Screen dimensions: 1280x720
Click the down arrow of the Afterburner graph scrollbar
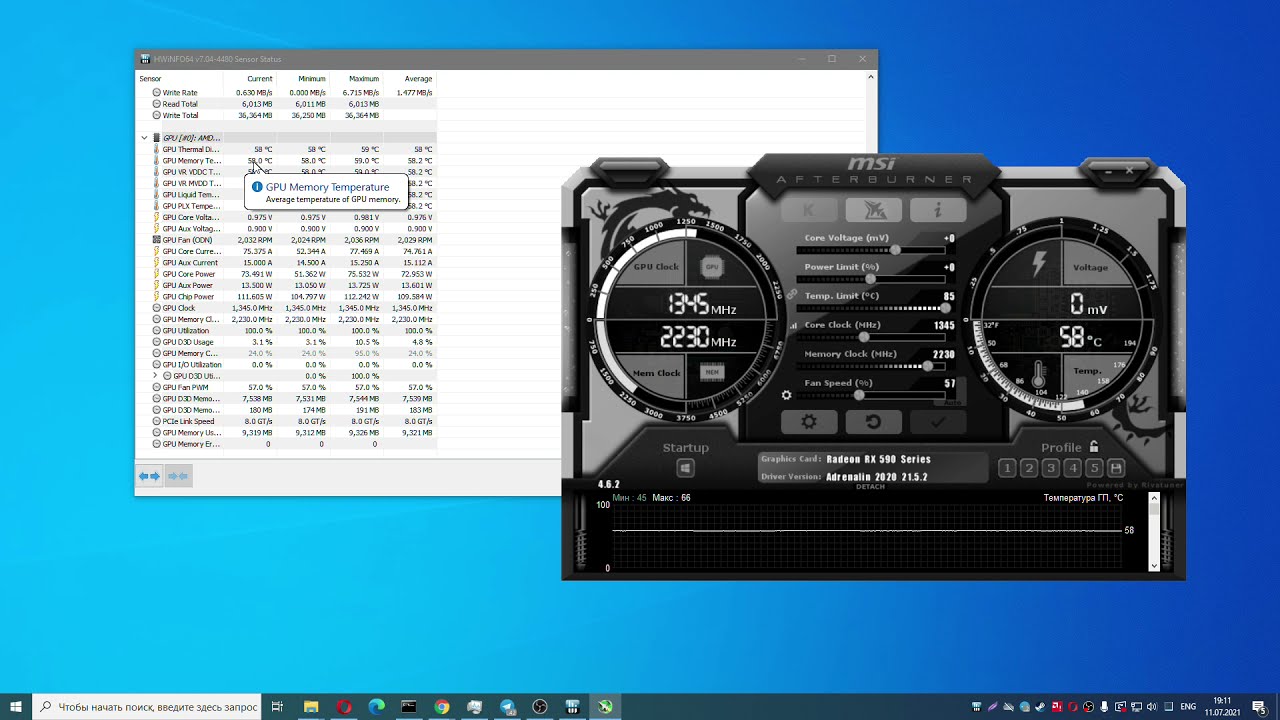(x=1154, y=566)
